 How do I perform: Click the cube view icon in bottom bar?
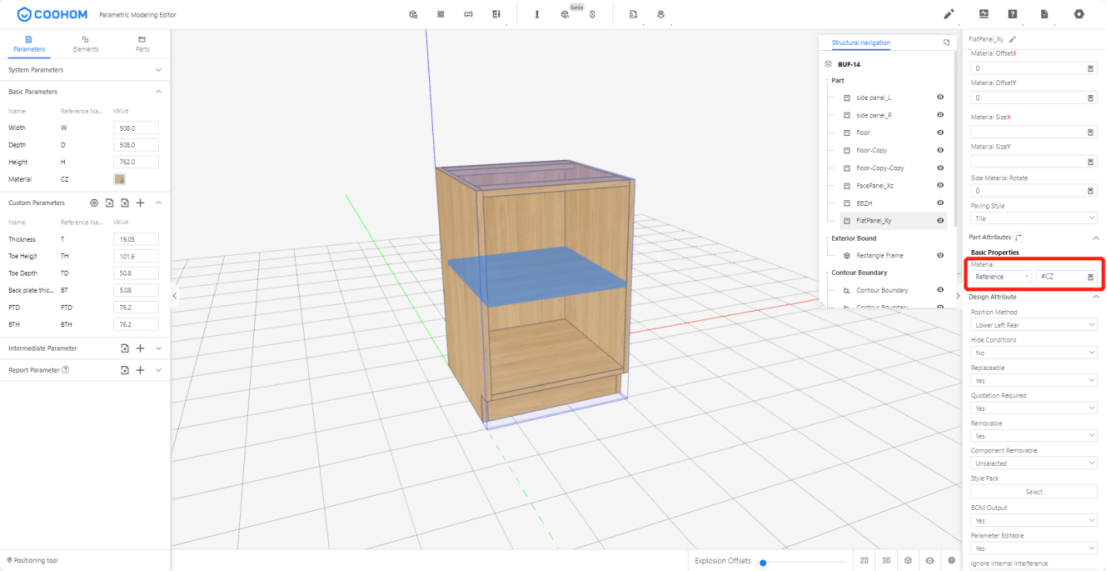[908, 561]
